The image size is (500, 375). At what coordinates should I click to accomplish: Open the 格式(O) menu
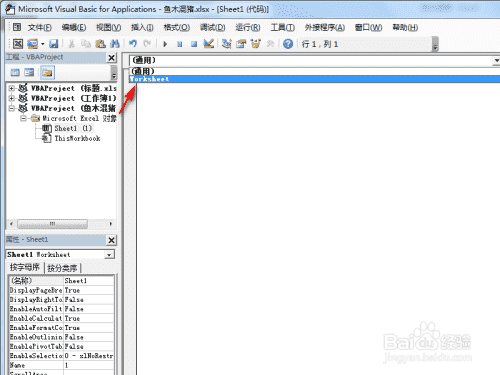point(177,27)
